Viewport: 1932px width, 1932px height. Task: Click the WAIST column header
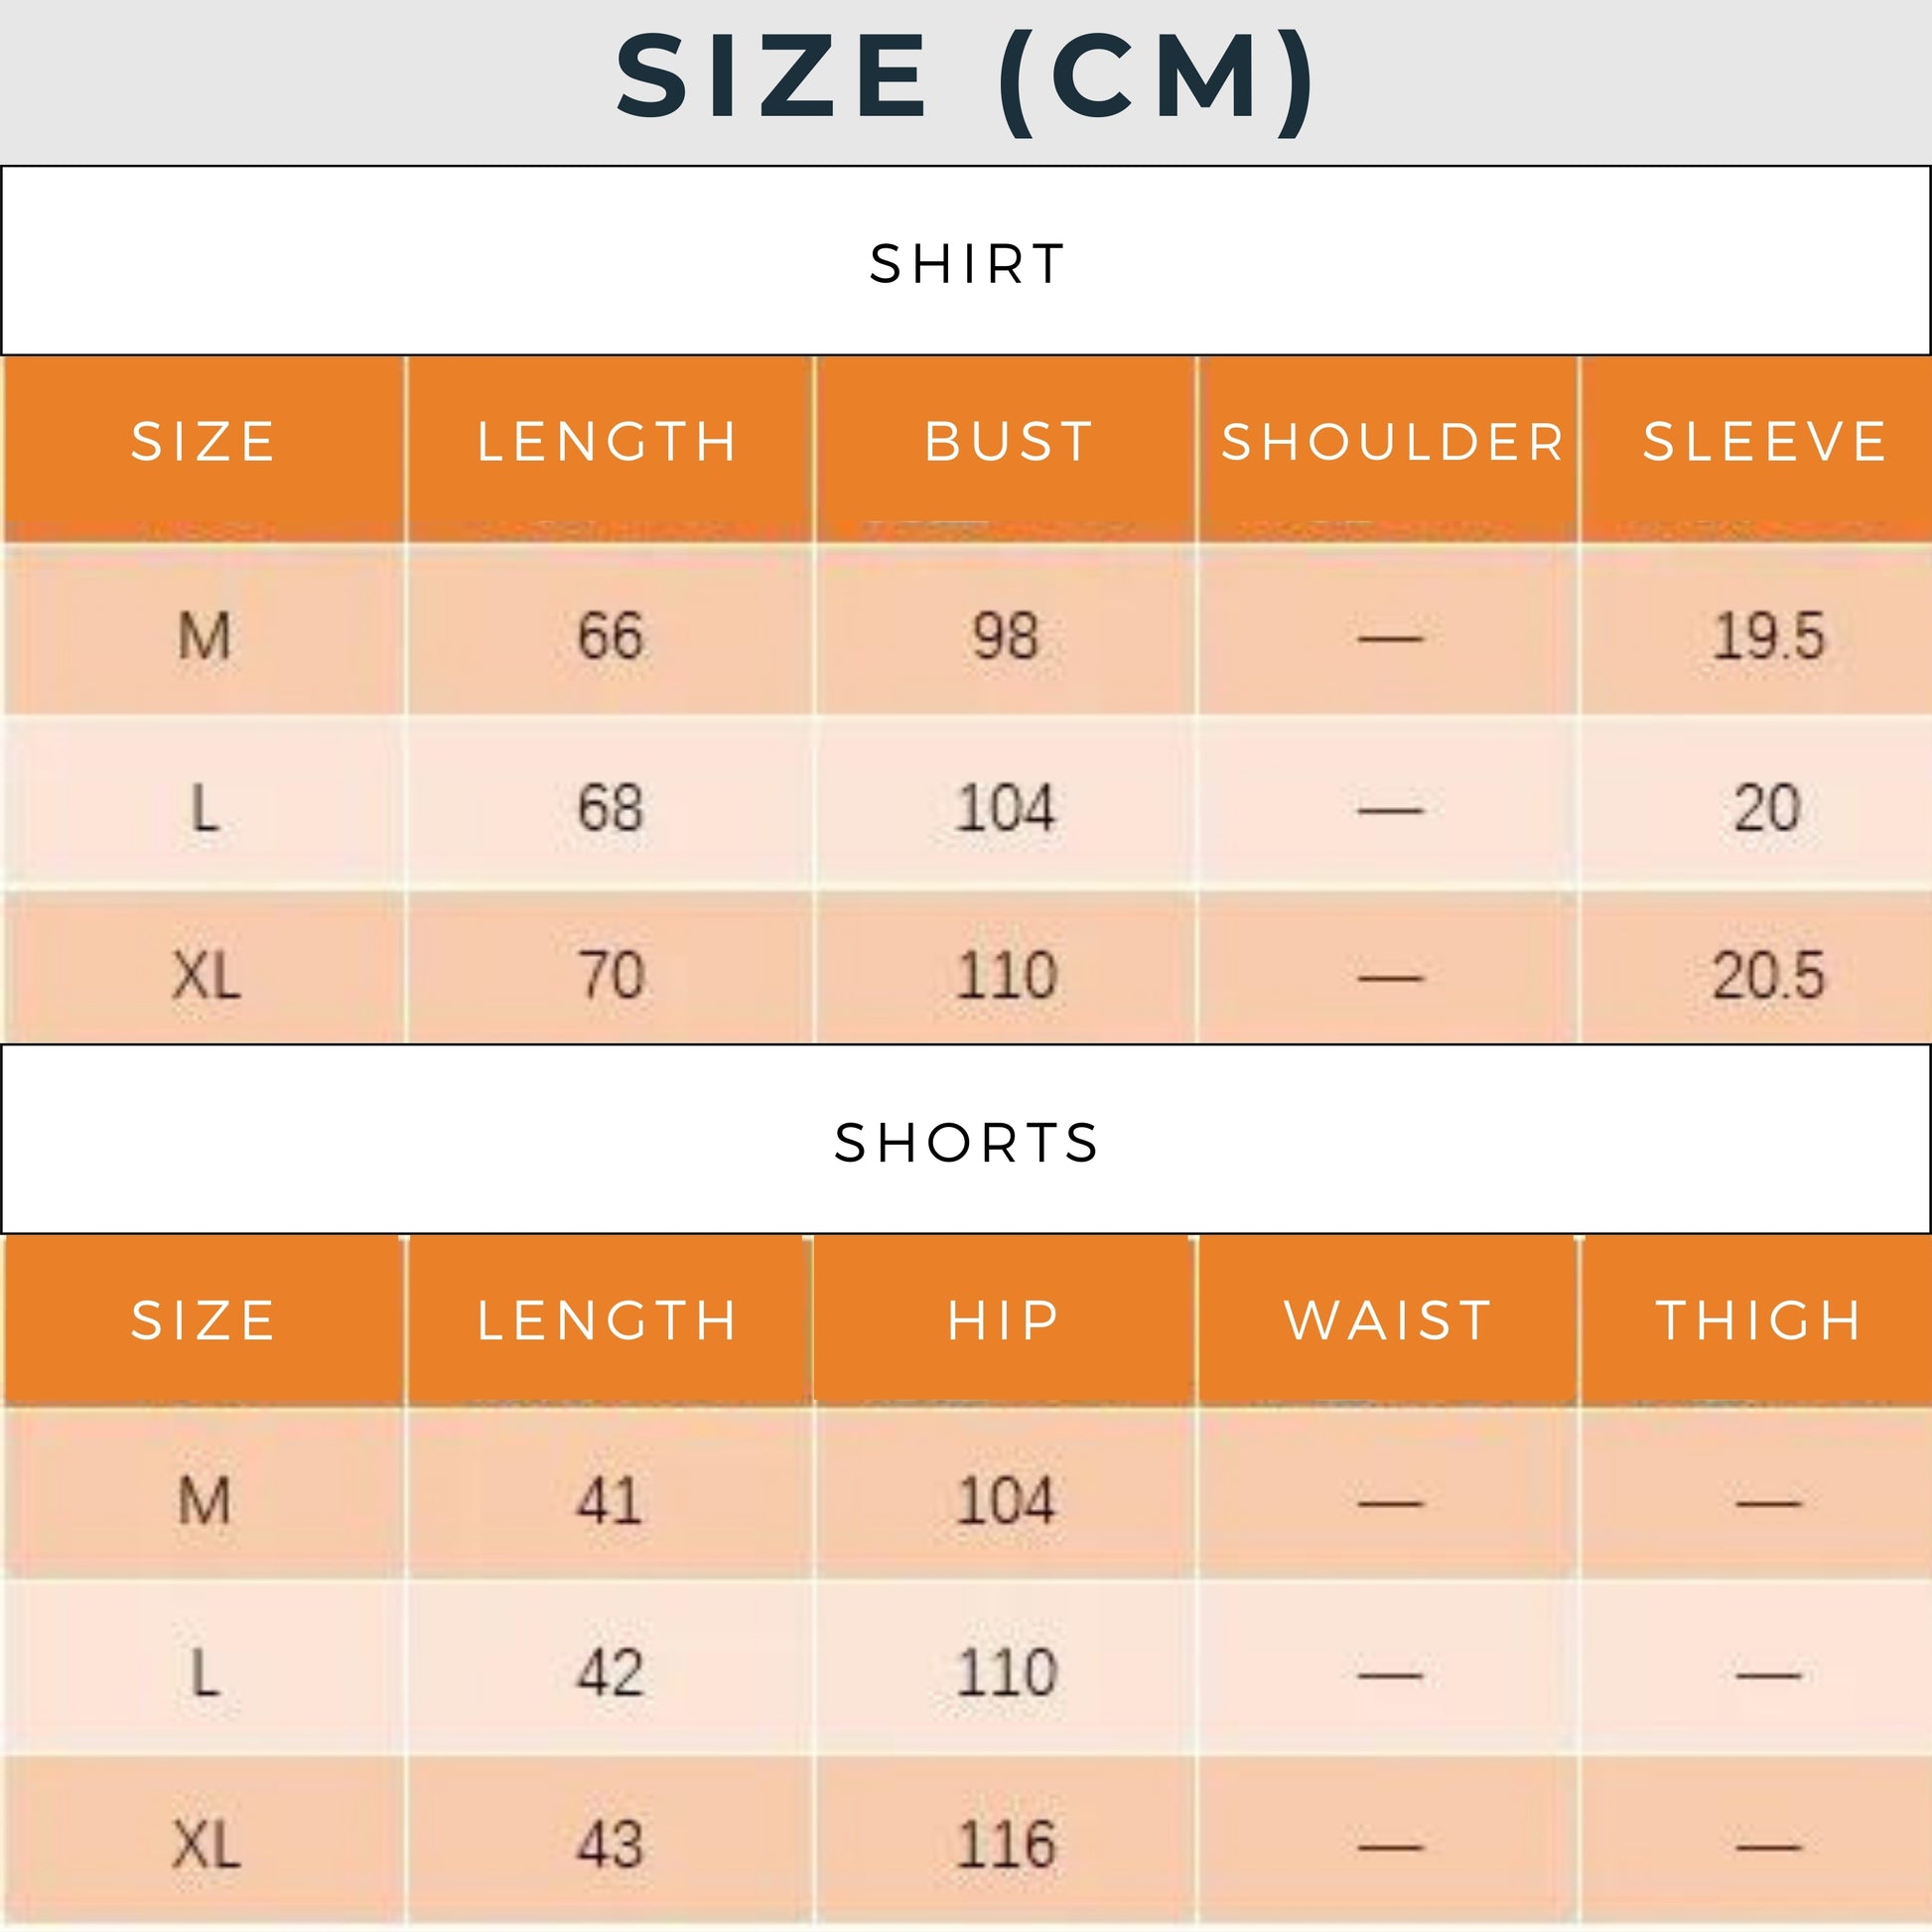[1388, 1320]
